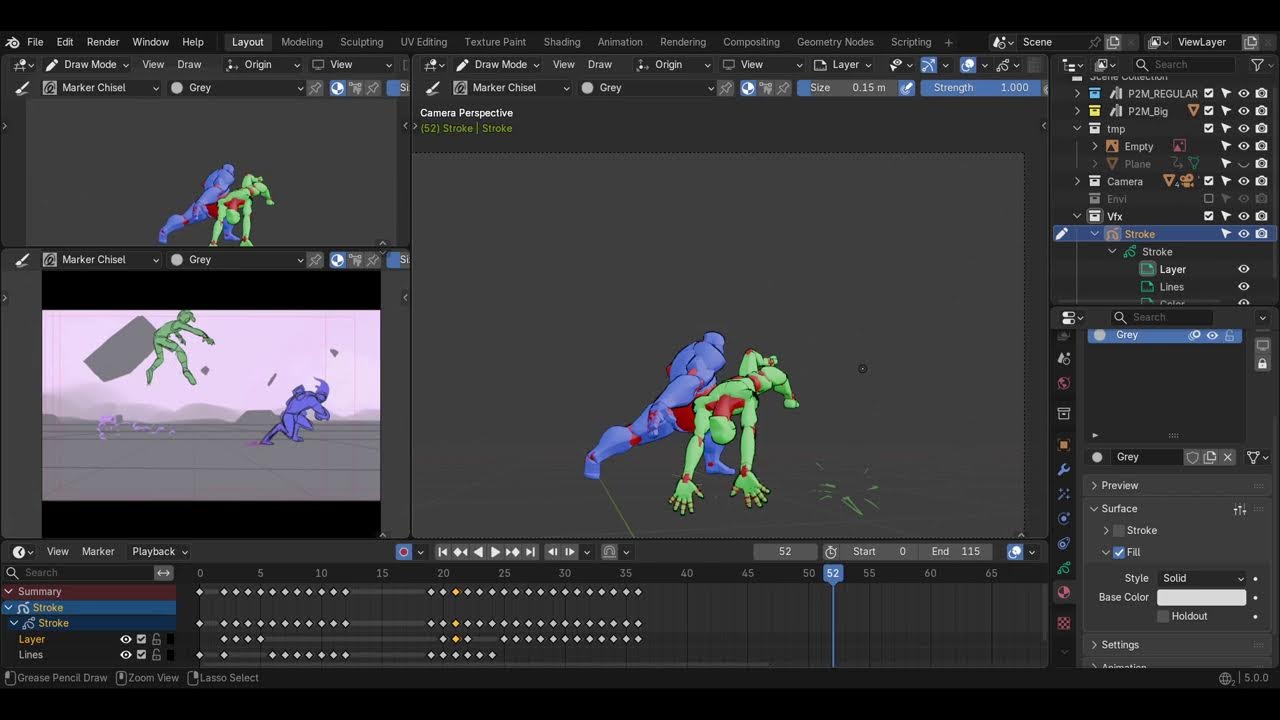This screenshot has width=1280, height=720.
Task: Hide the Layer channel in timeline
Action: tap(126, 639)
